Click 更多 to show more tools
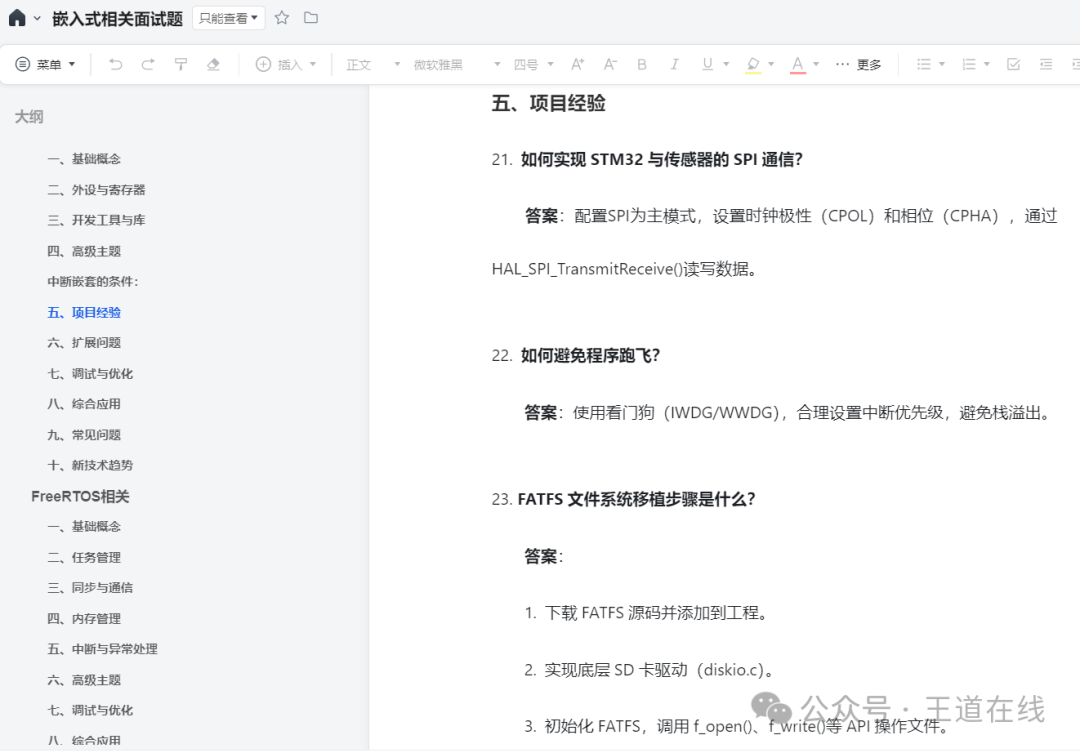The image size is (1080, 753). click(x=859, y=64)
